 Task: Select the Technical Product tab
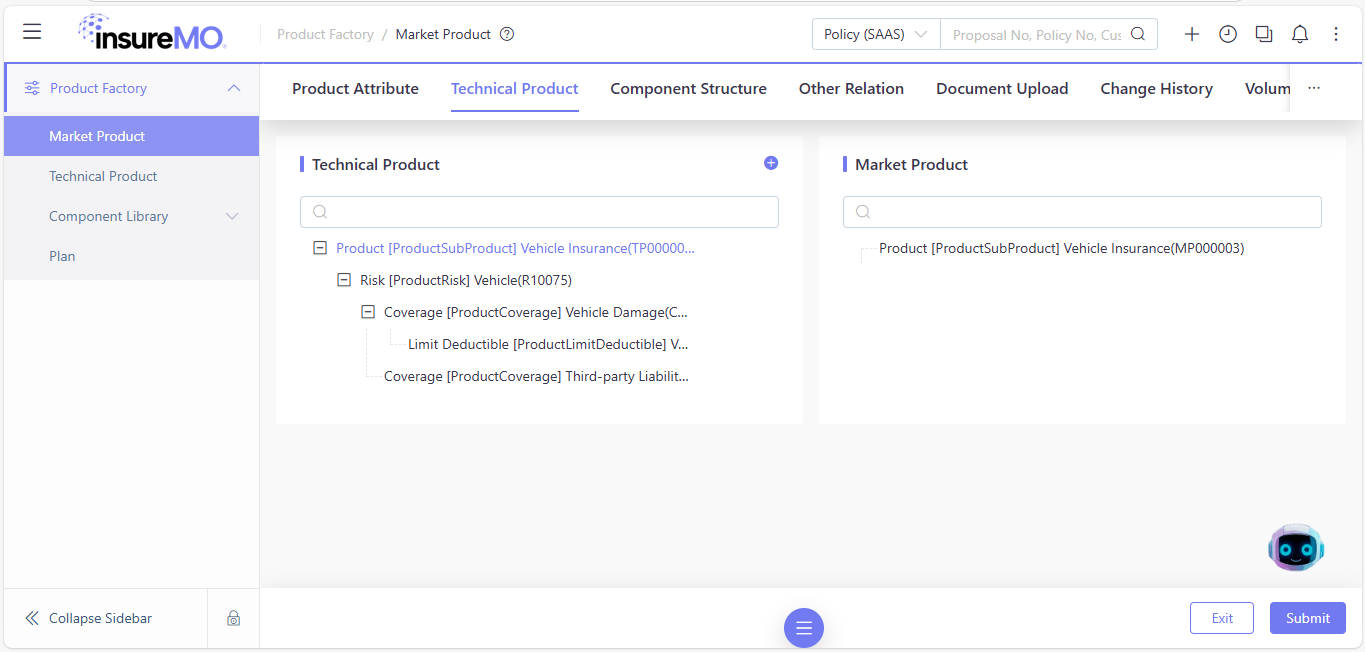click(x=515, y=88)
